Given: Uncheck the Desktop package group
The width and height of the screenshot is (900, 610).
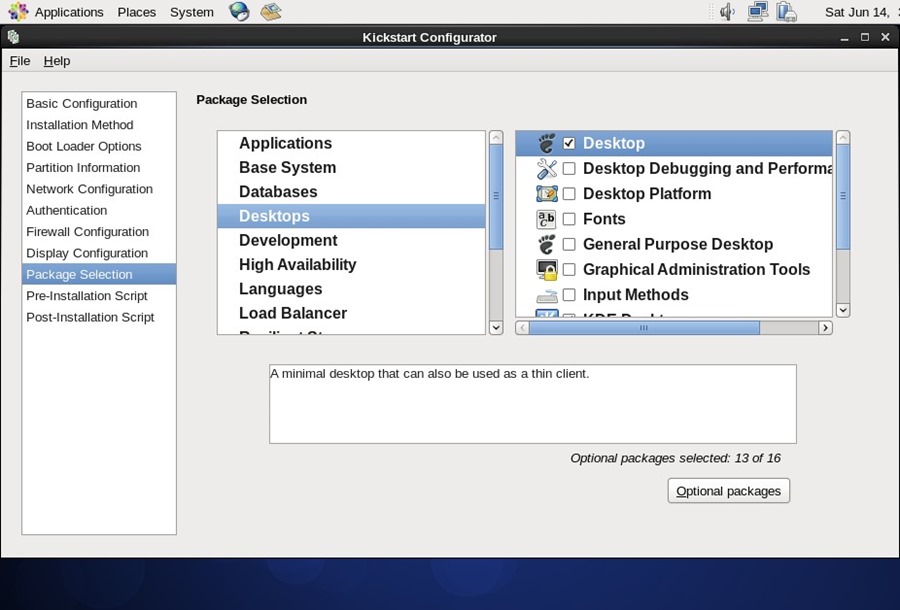Looking at the screenshot, I should point(569,143).
